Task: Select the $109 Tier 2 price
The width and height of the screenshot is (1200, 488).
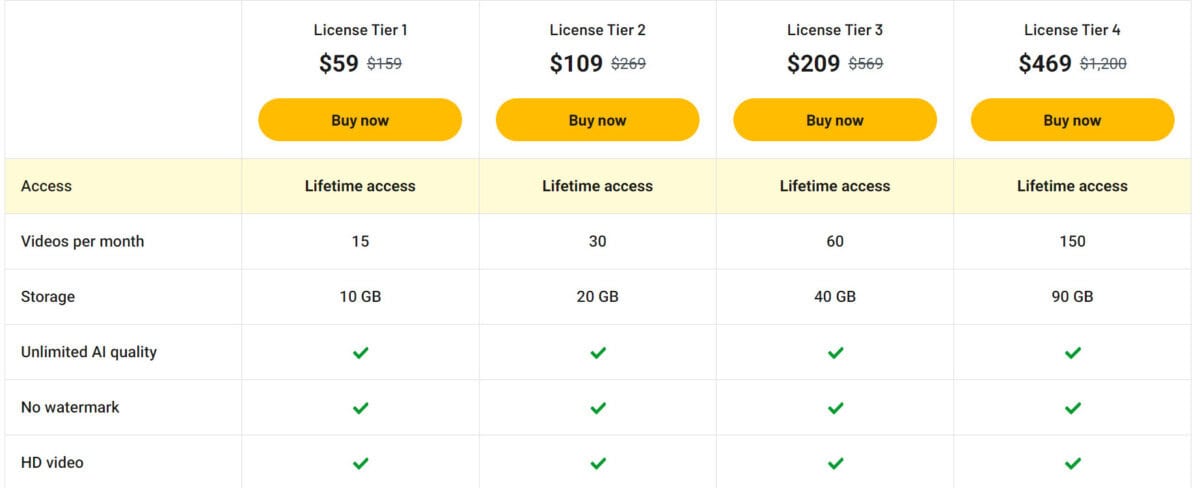Action: pyautogui.click(x=576, y=64)
